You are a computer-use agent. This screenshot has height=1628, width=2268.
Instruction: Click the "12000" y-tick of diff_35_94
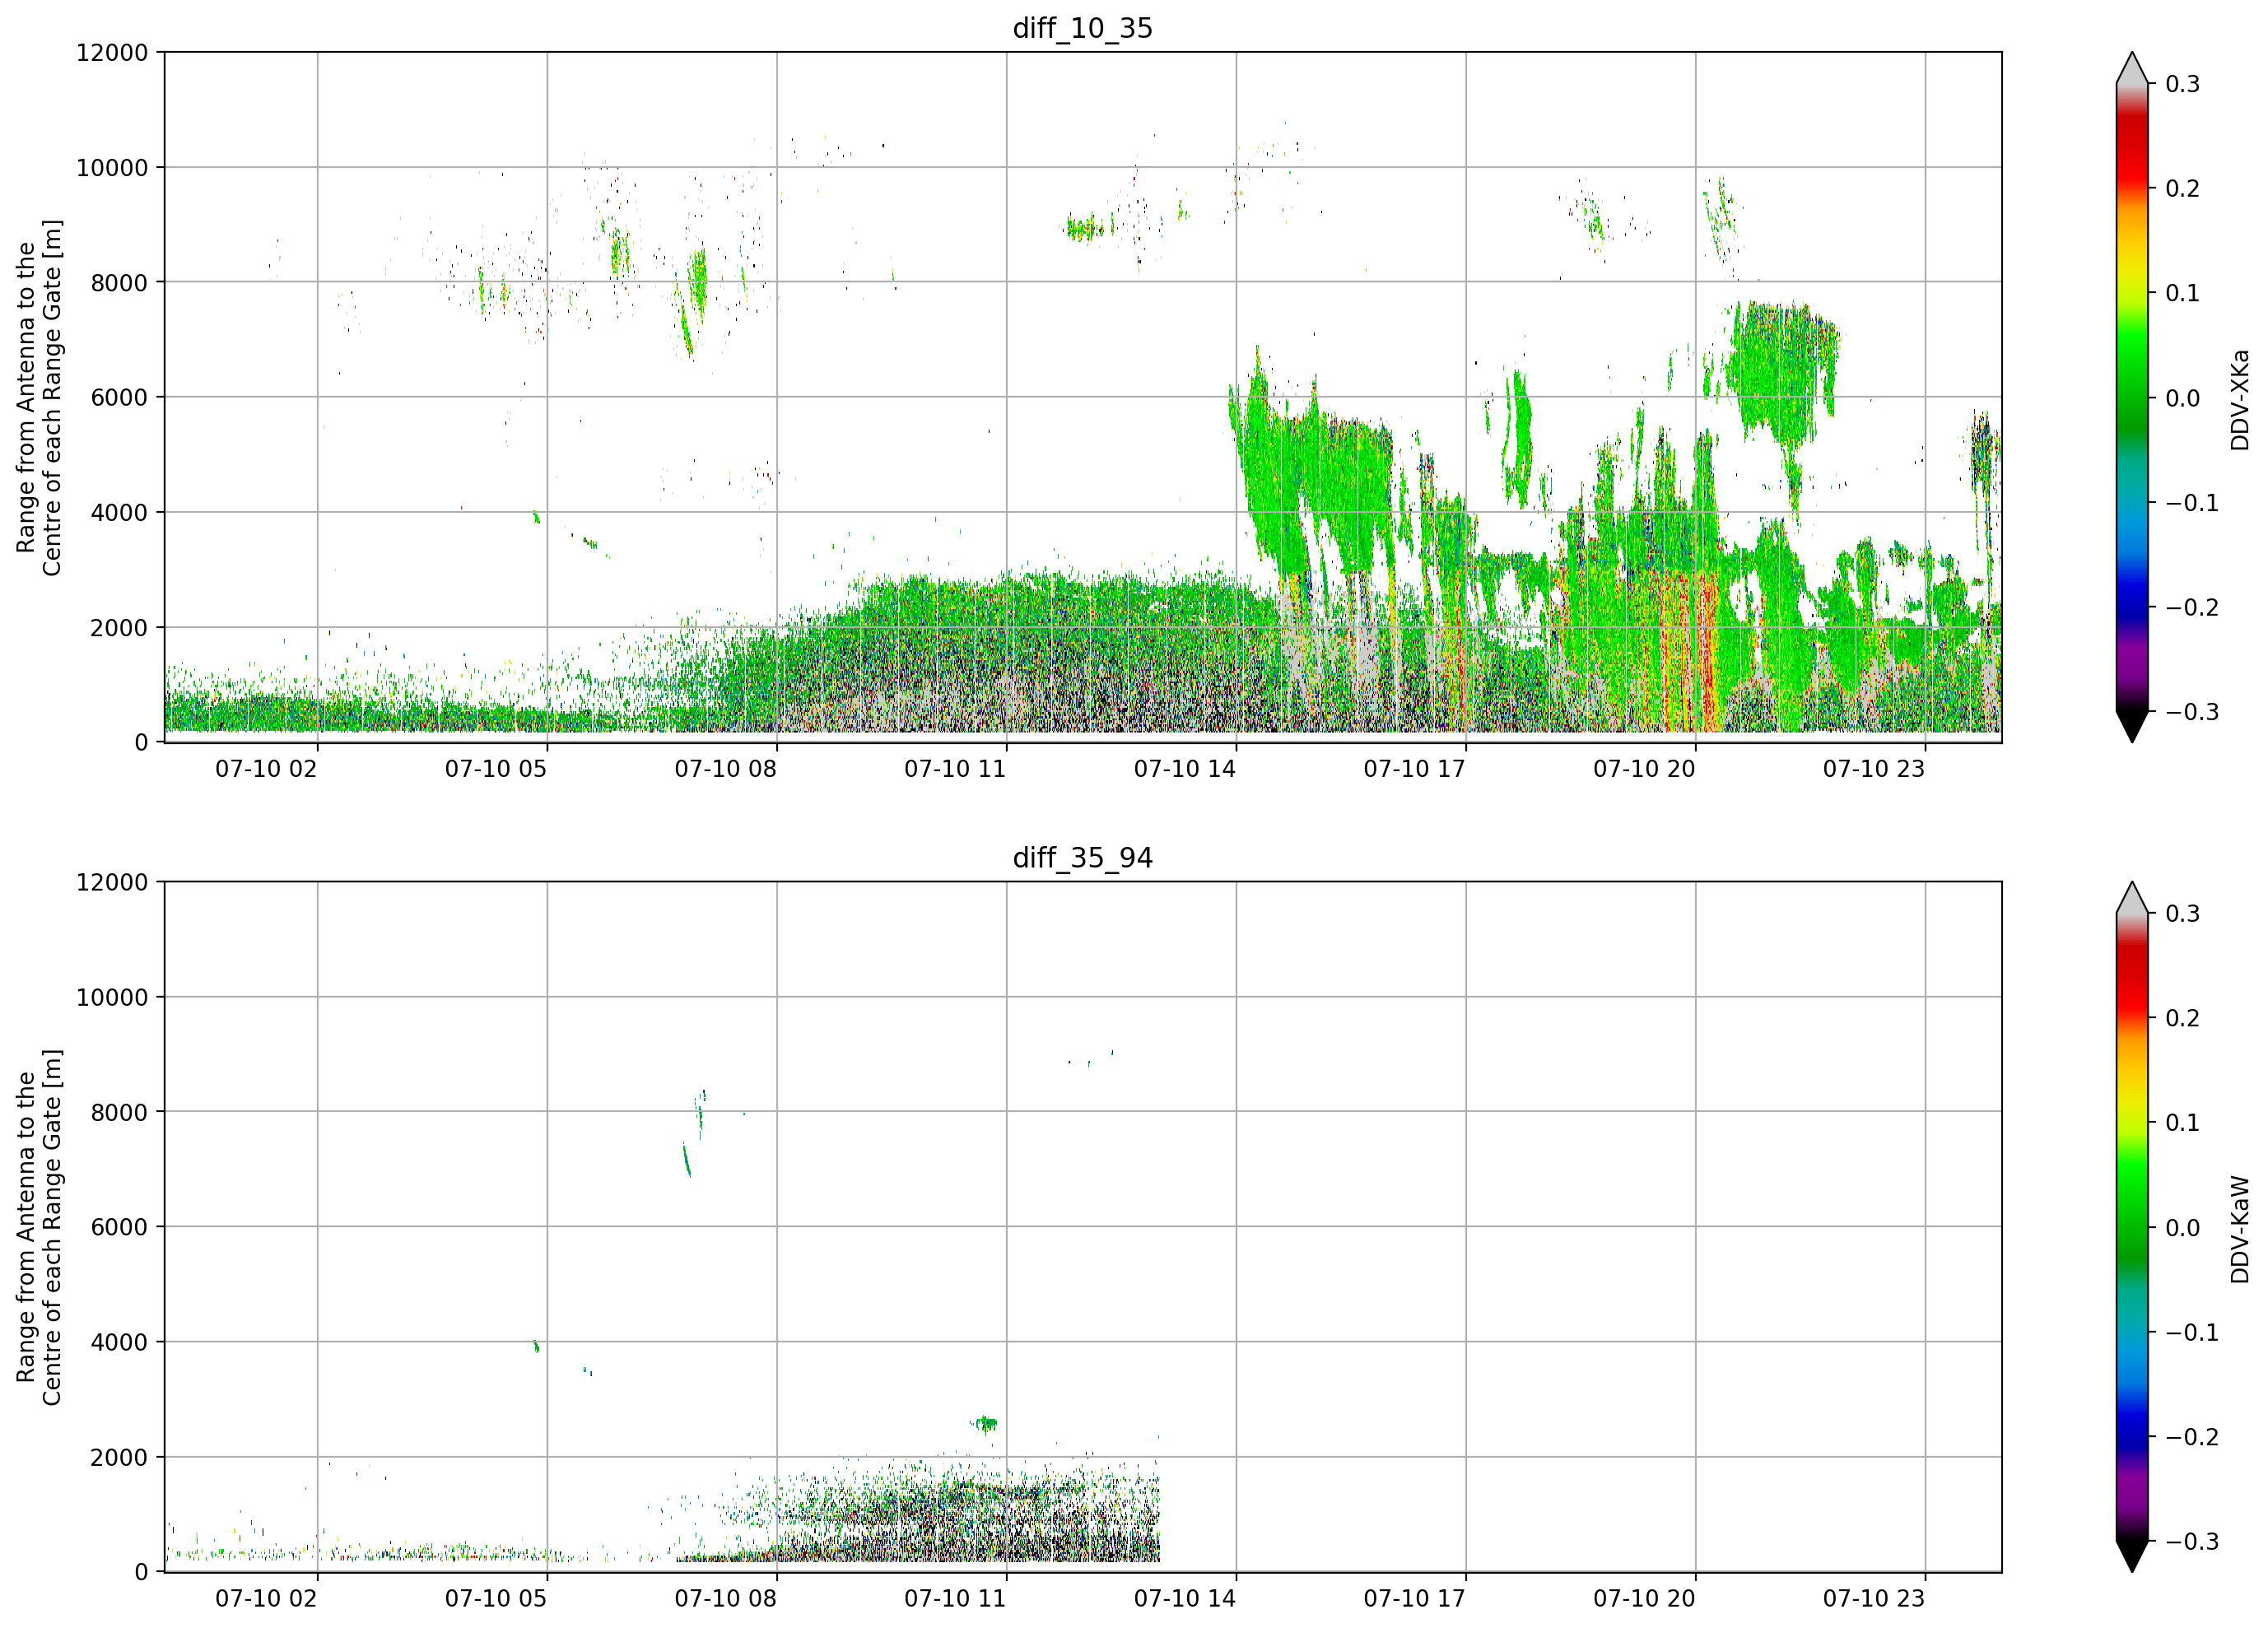point(112,883)
